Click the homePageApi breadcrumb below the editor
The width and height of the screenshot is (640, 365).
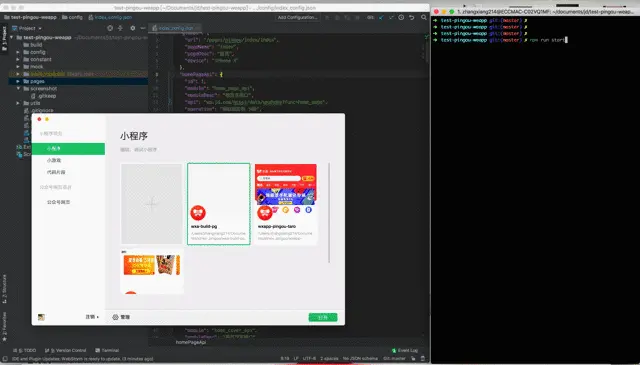(191, 342)
